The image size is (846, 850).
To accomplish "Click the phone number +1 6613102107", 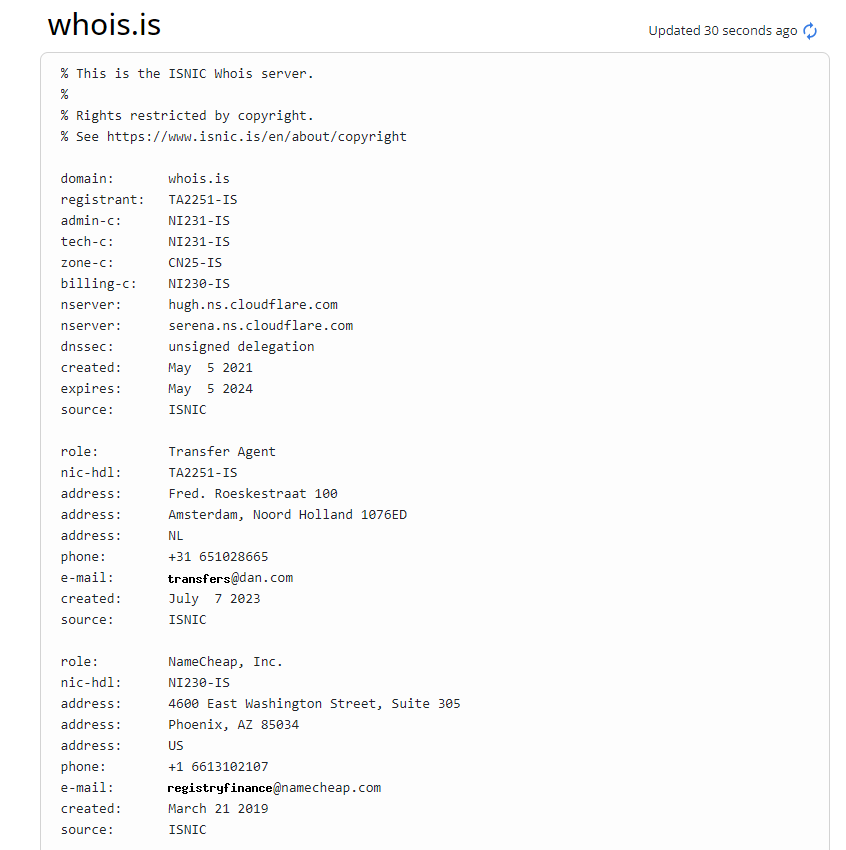I will (218, 767).
